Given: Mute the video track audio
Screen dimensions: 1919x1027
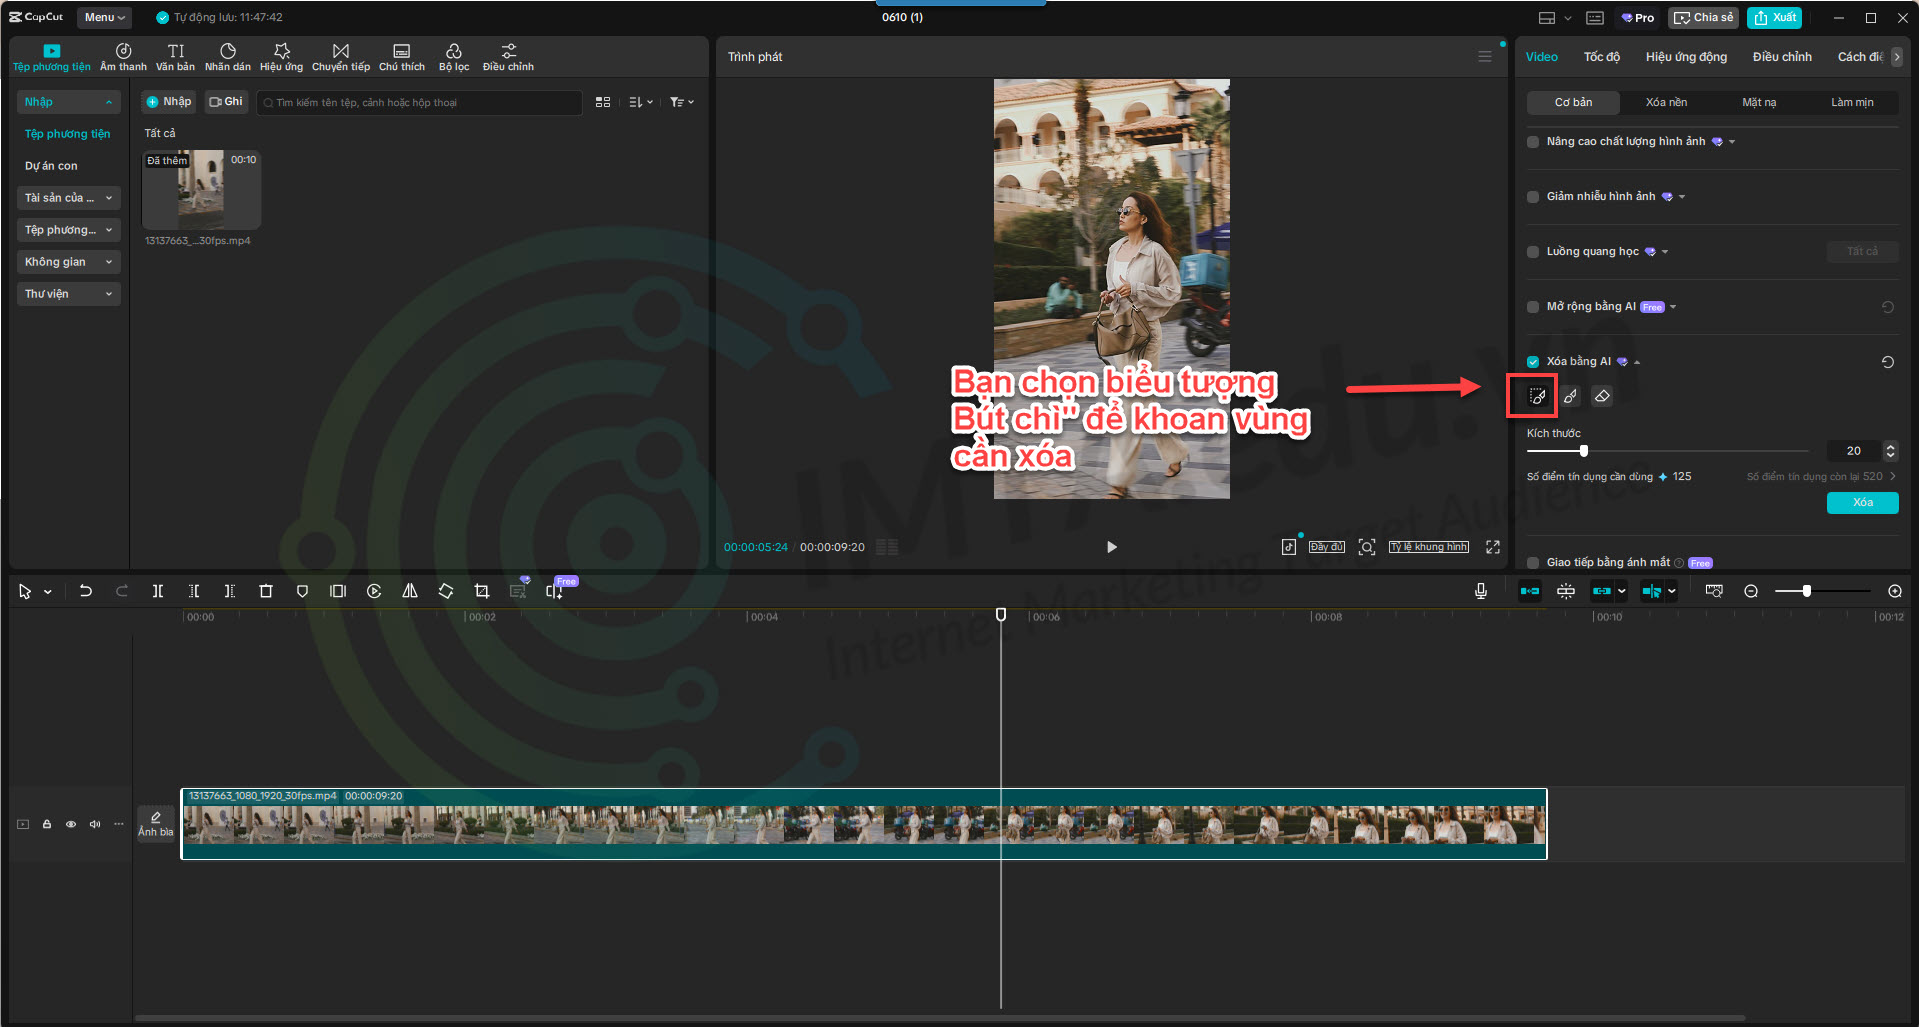Looking at the screenshot, I should tap(95, 825).
